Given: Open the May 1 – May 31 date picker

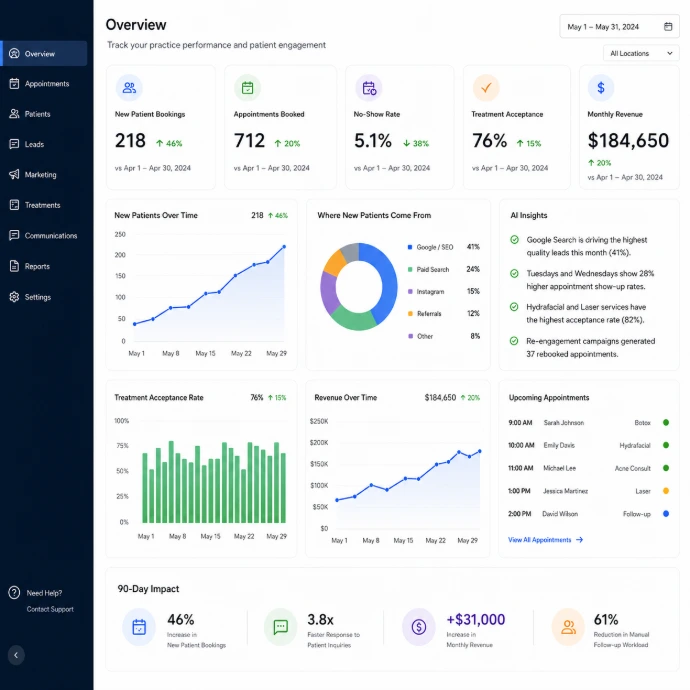Looking at the screenshot, I should point(619,27).
